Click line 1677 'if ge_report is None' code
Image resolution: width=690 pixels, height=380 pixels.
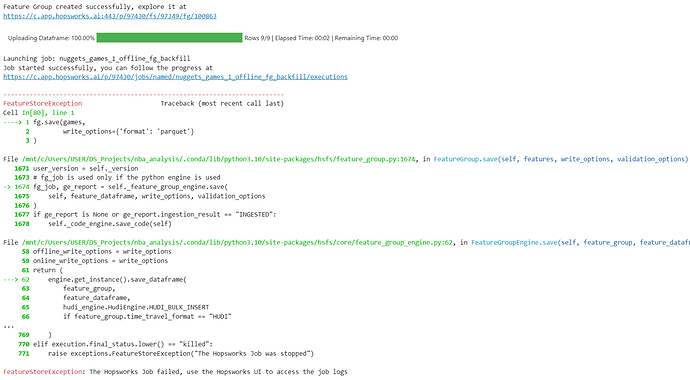(154, 215)
